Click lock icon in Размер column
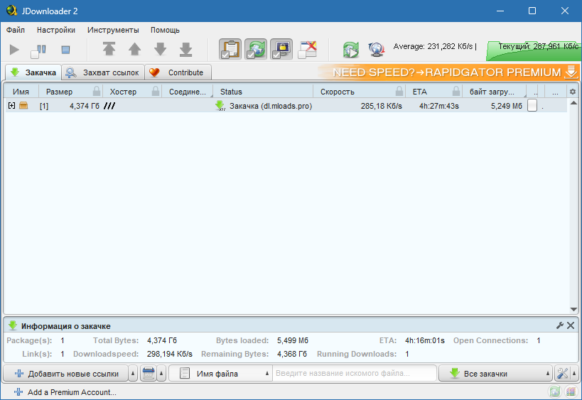Image resolution: width=582 pixels, height=400 pixels. (x=97, y=91)
